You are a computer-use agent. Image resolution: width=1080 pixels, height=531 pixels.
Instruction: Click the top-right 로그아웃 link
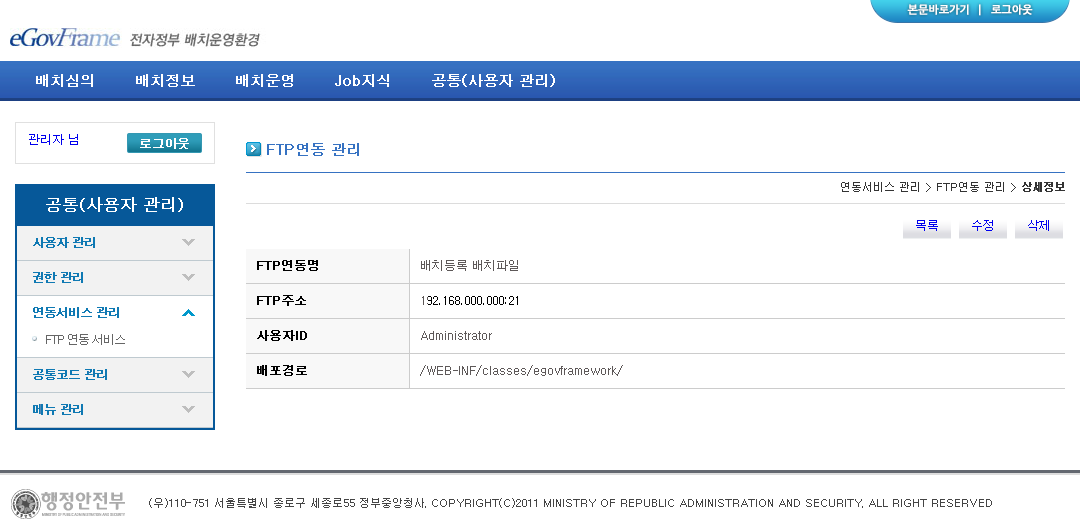point(1011,10)
